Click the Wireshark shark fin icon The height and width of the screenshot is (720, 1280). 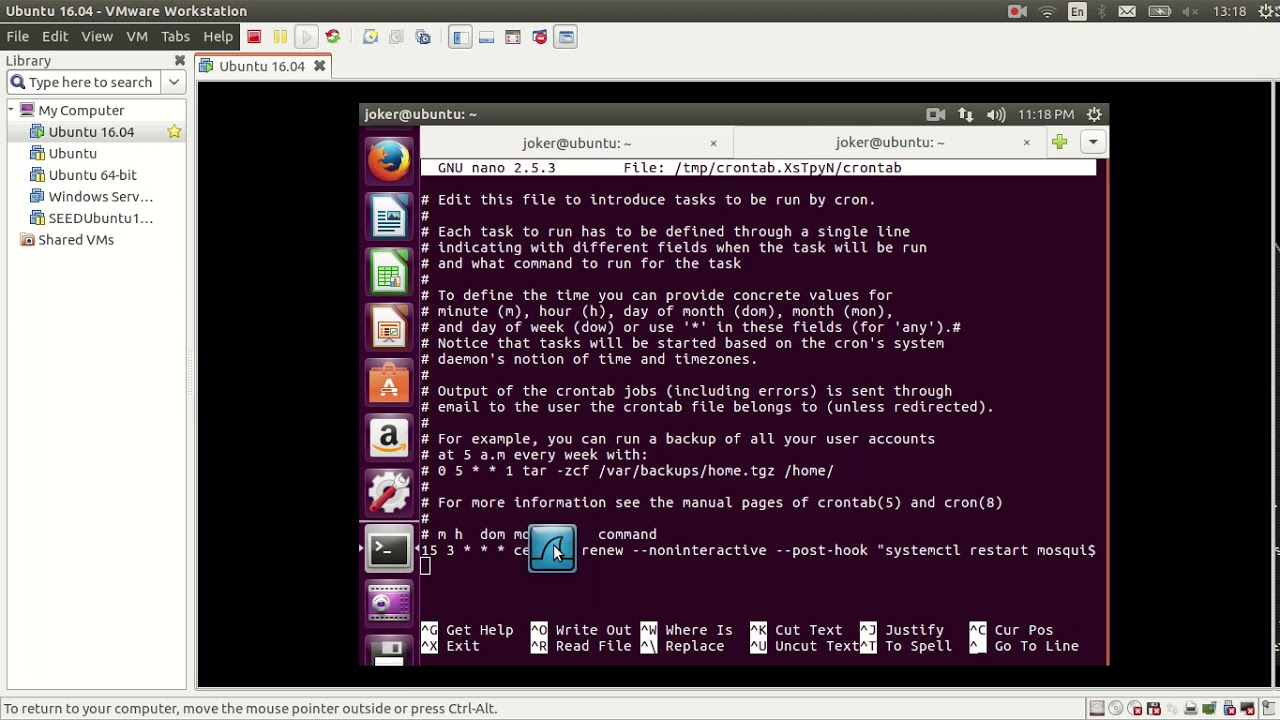552,549
